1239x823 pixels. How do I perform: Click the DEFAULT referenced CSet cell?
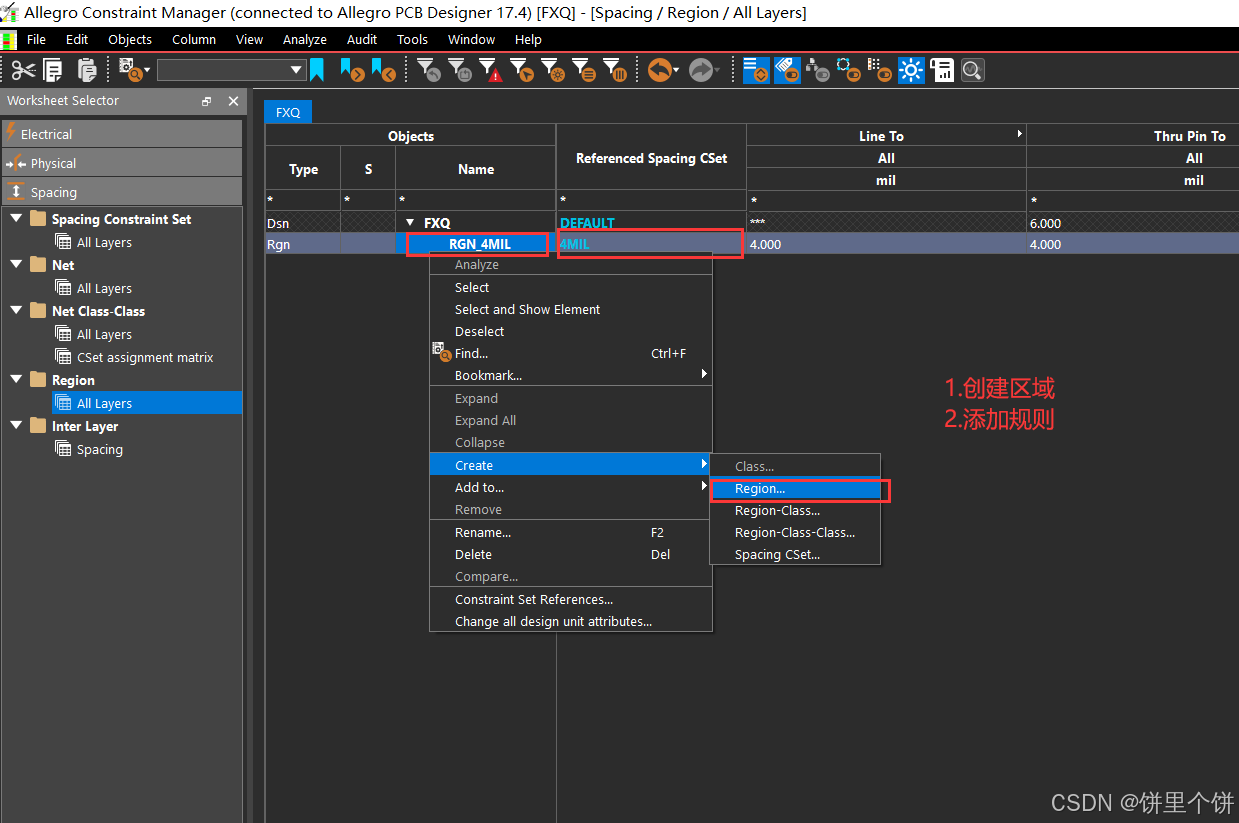pyautogui.click(x=651, y=223)
